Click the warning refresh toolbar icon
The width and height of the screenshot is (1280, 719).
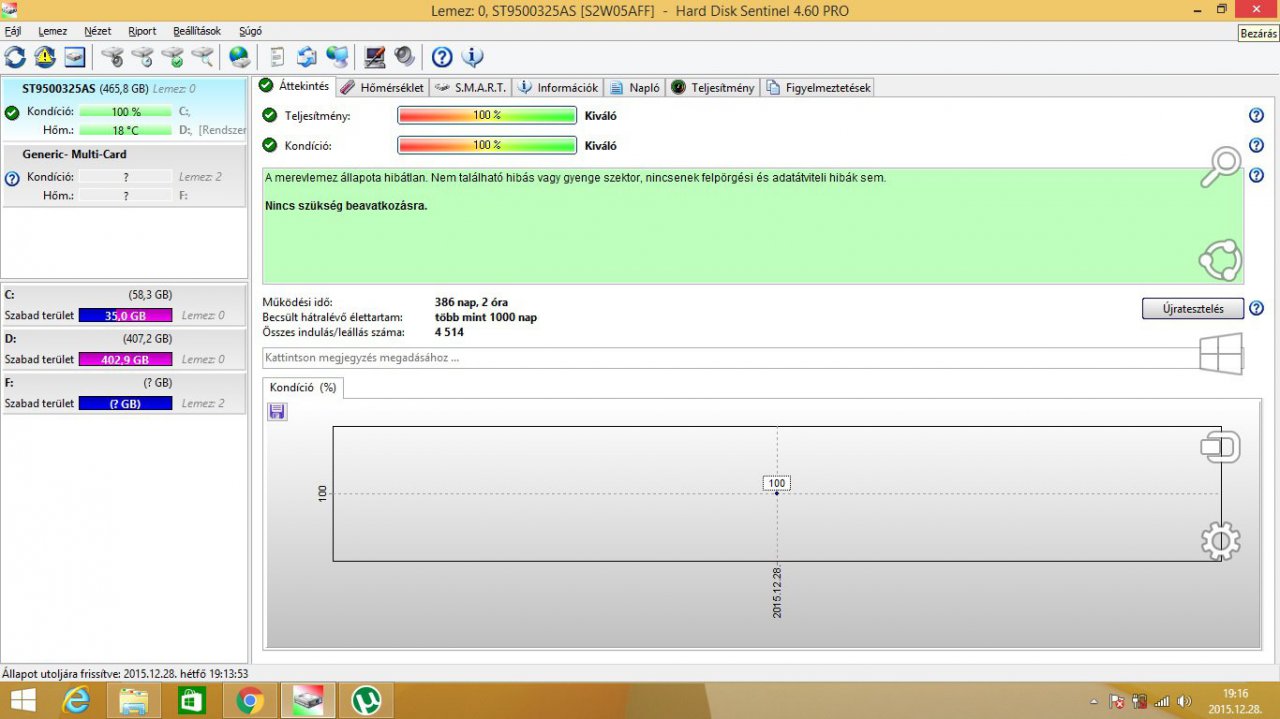(x=45, y=57)
